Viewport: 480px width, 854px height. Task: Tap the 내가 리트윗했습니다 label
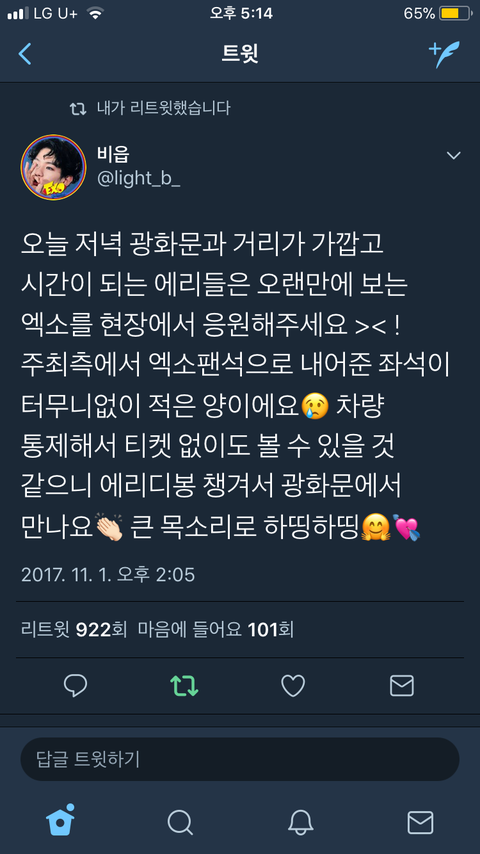(163, 108)
